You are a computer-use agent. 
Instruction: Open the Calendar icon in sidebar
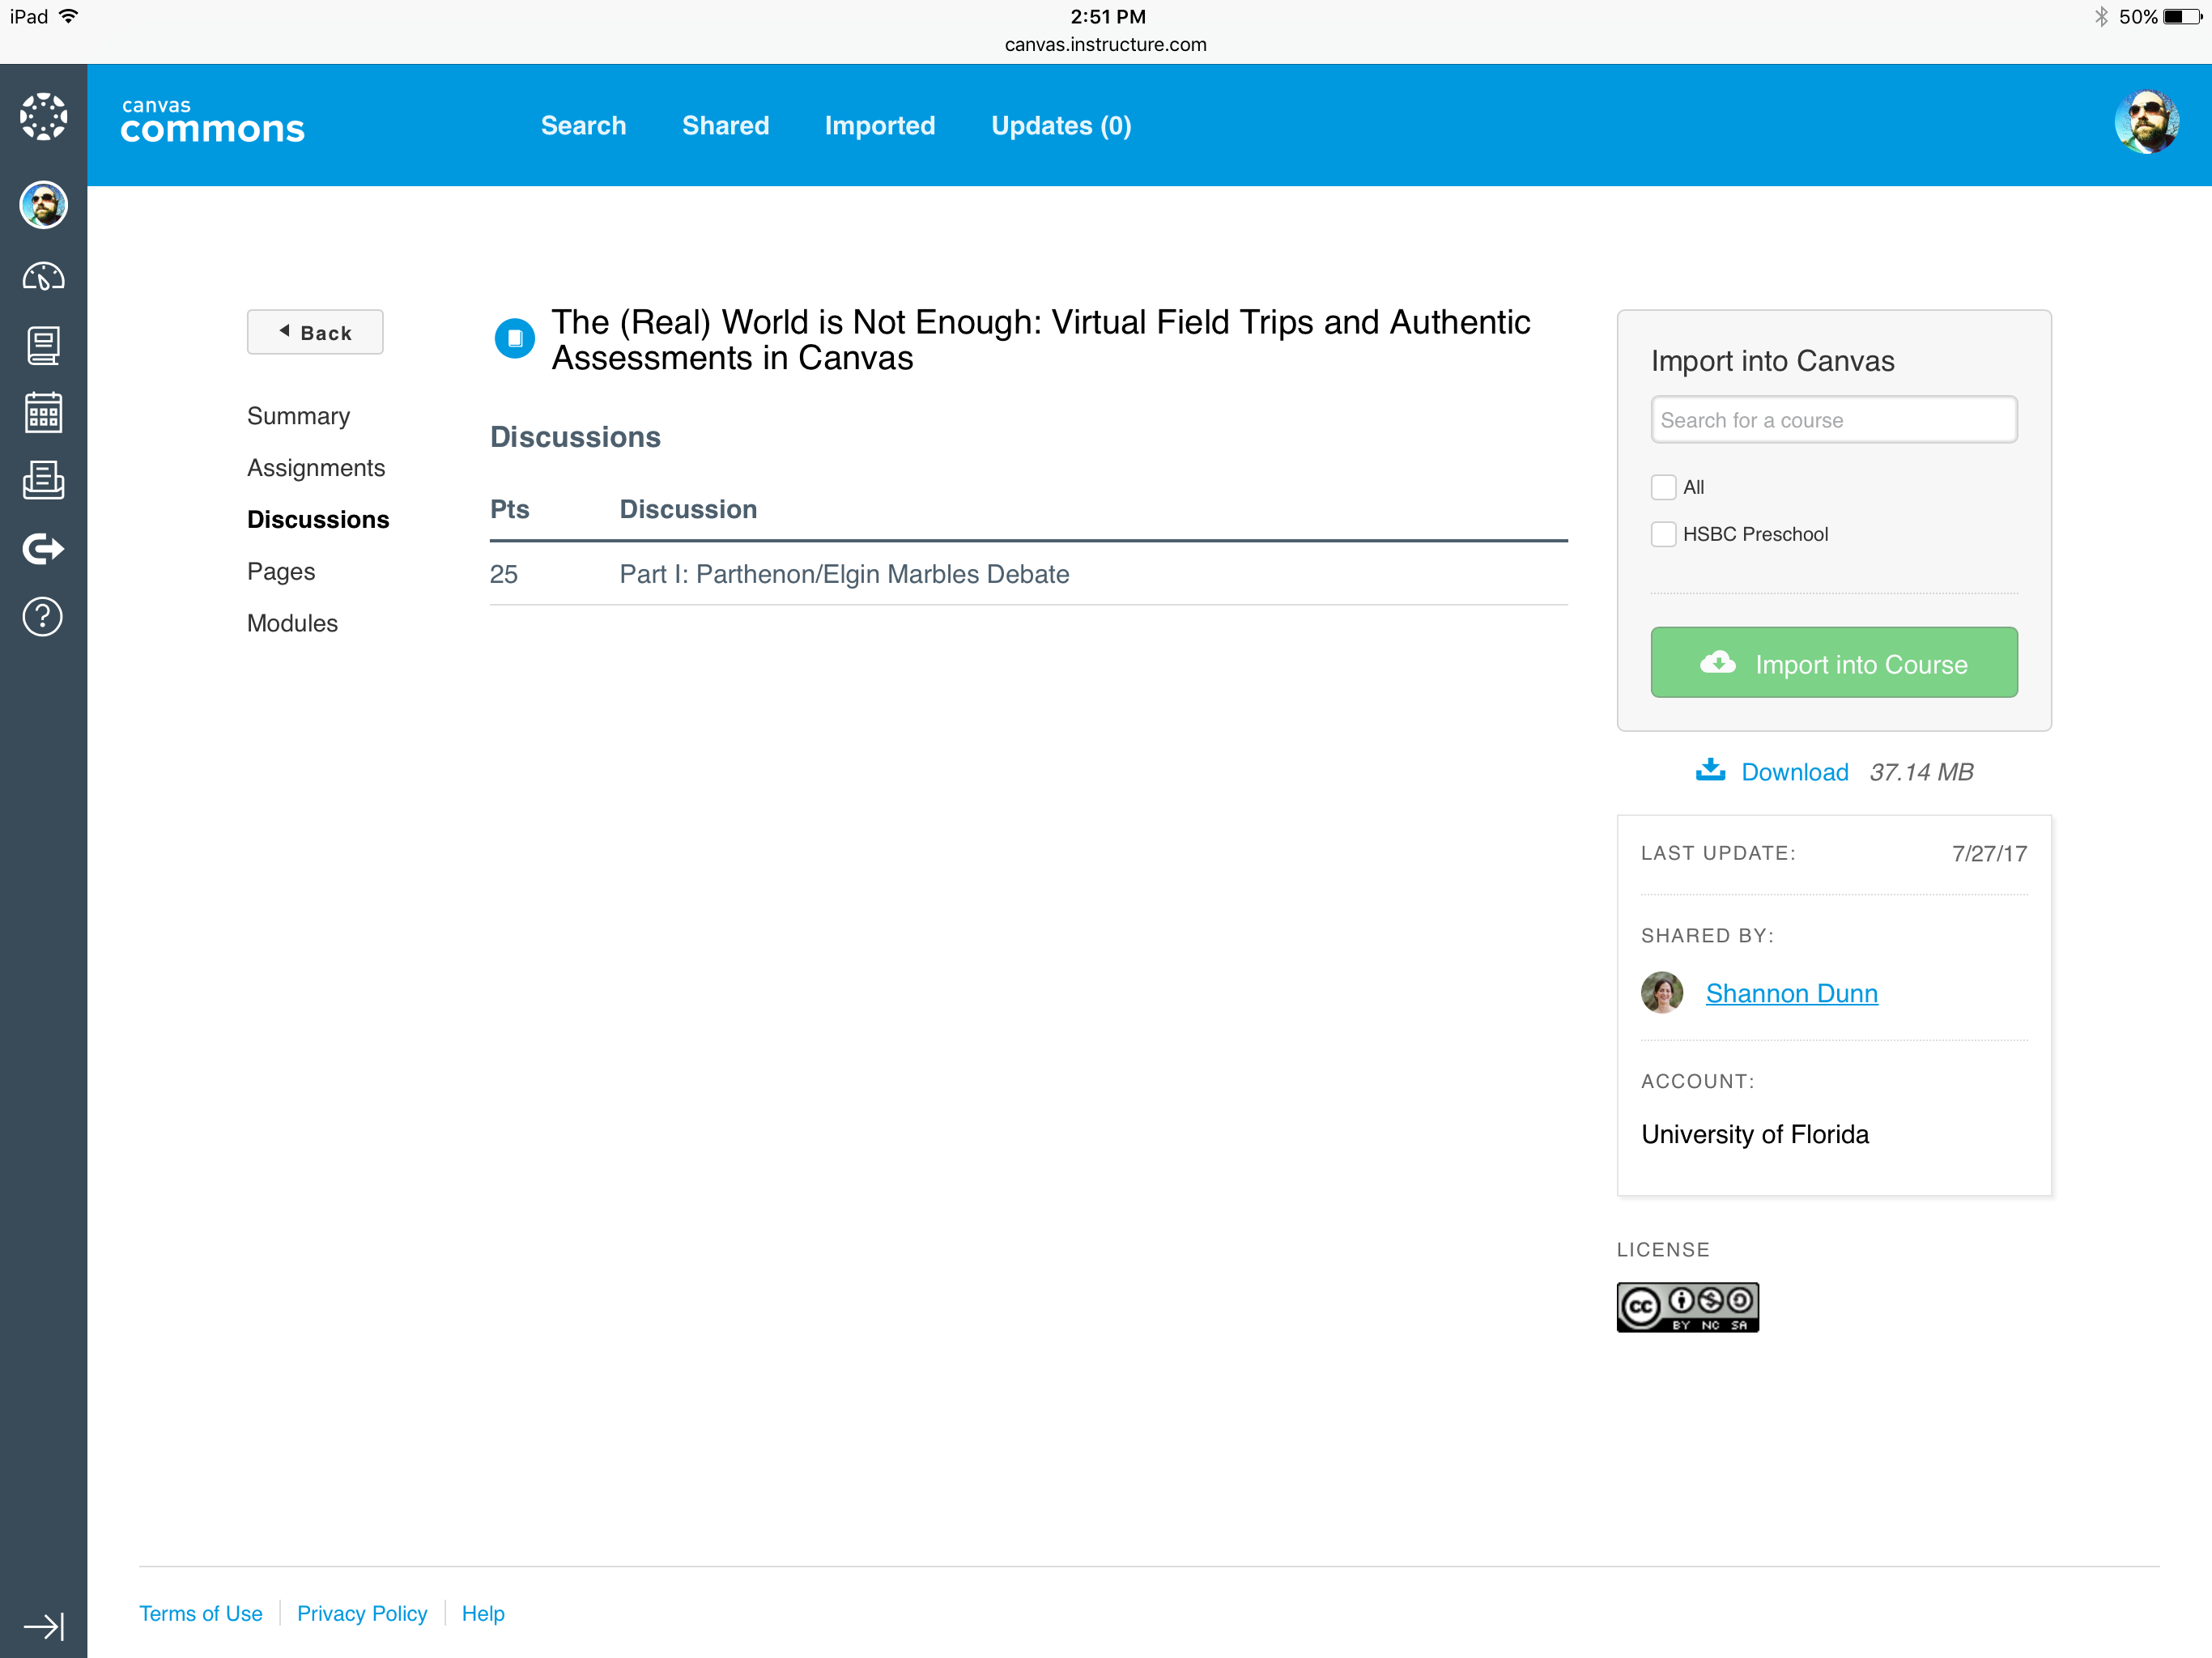pyautogui.click(x=43, y=412)
